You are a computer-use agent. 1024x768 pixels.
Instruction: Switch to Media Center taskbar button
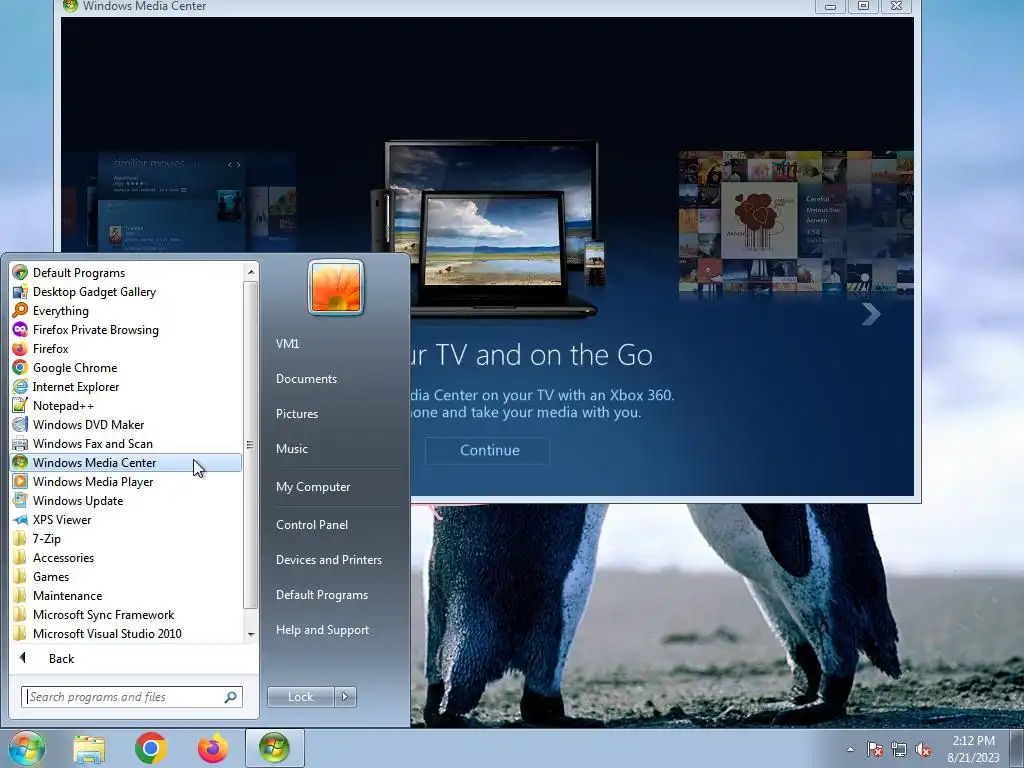click(276, 748)
